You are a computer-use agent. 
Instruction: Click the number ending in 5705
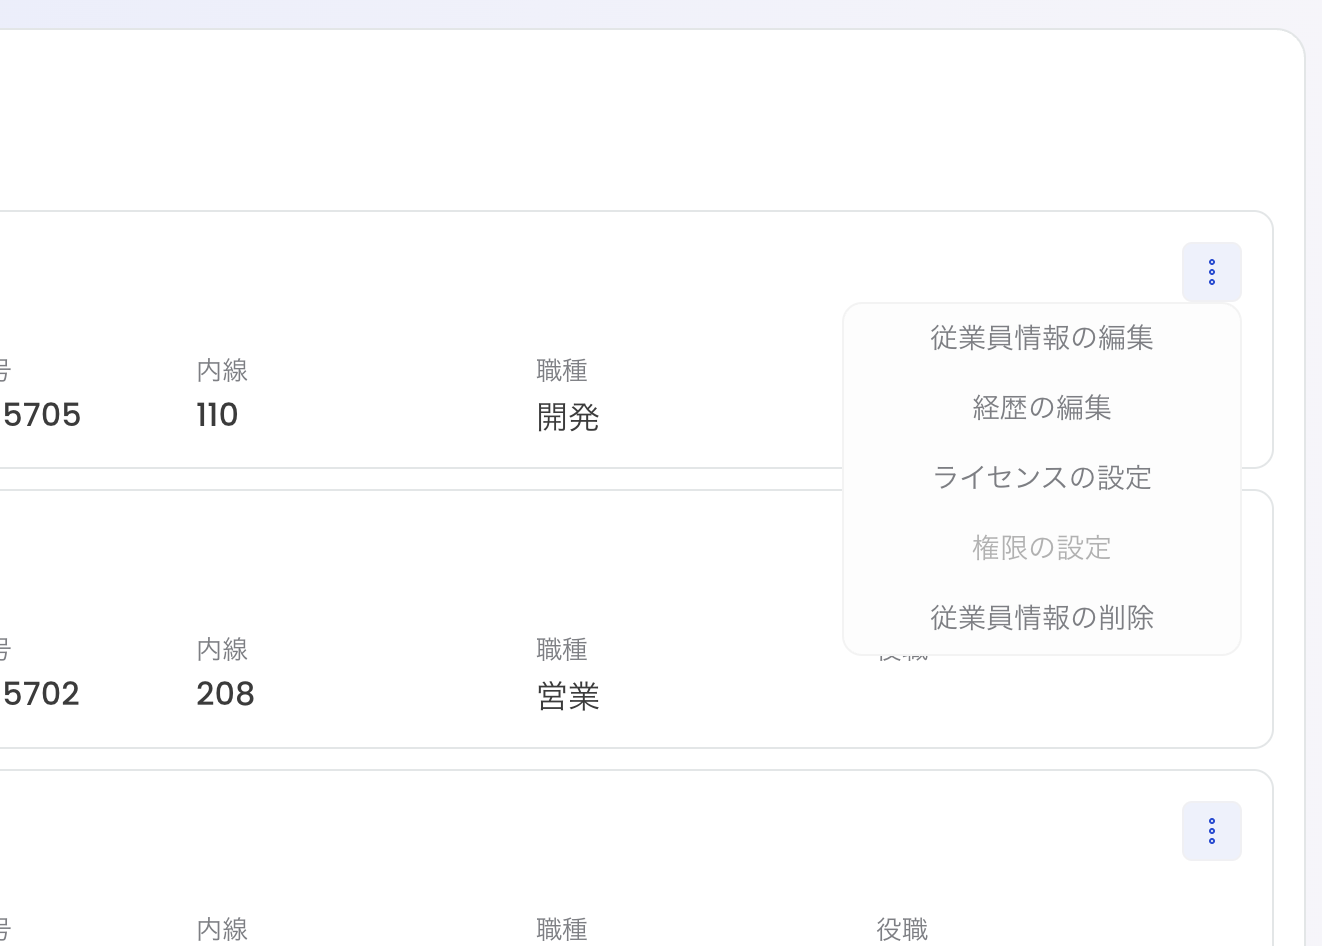coord(40,414)
